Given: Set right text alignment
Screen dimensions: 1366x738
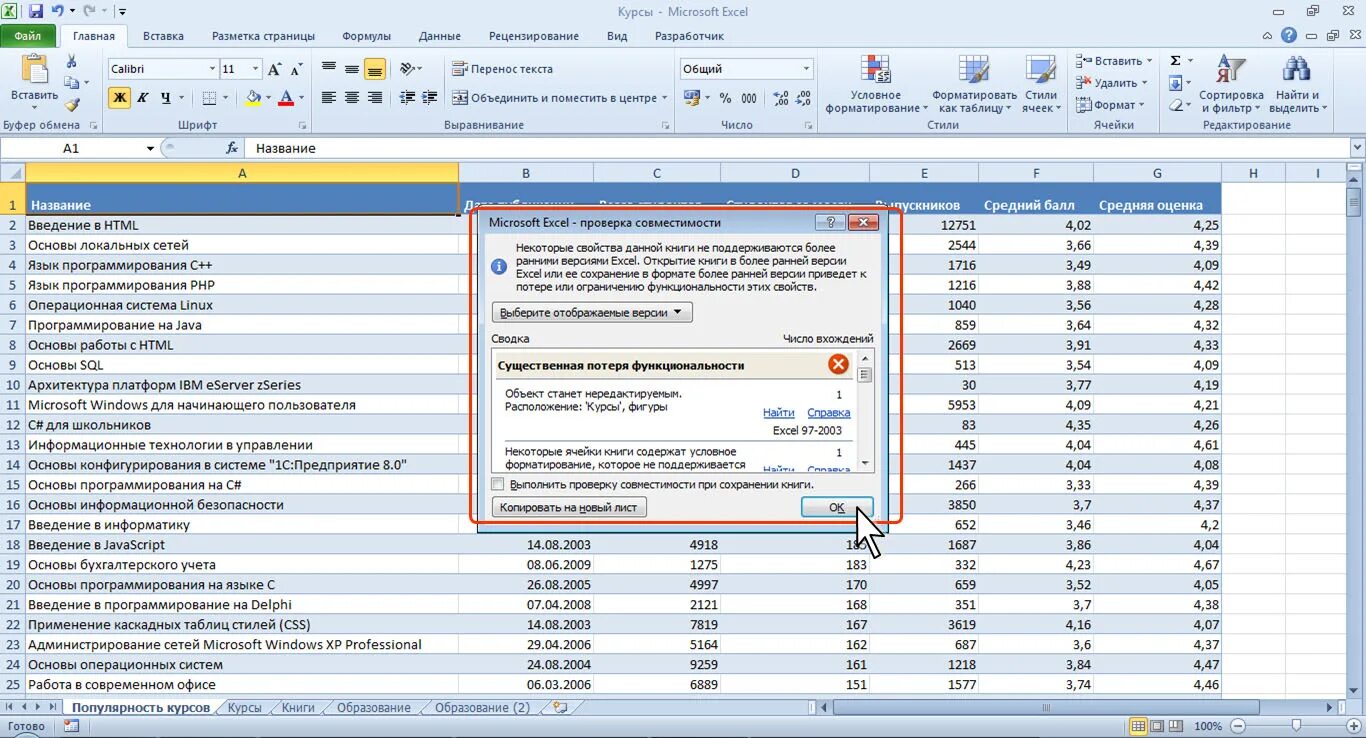Looking at the screenshot, I should pyautogui.click(x=375, y=98).
